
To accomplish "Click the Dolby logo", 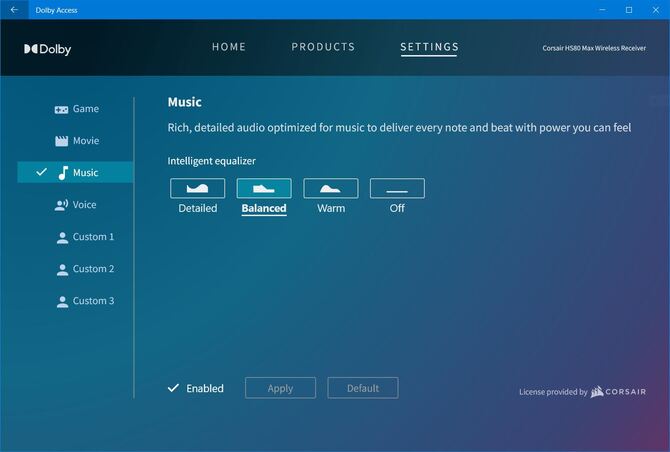I will [x=47, y=49].
